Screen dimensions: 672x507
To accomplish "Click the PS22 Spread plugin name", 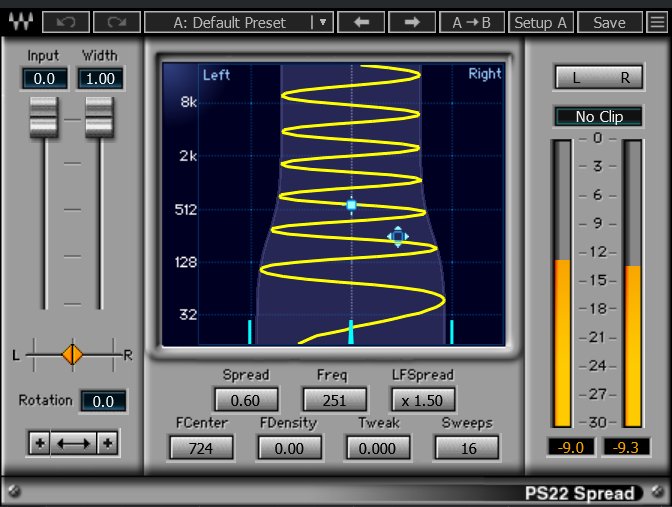I will 579,493.
